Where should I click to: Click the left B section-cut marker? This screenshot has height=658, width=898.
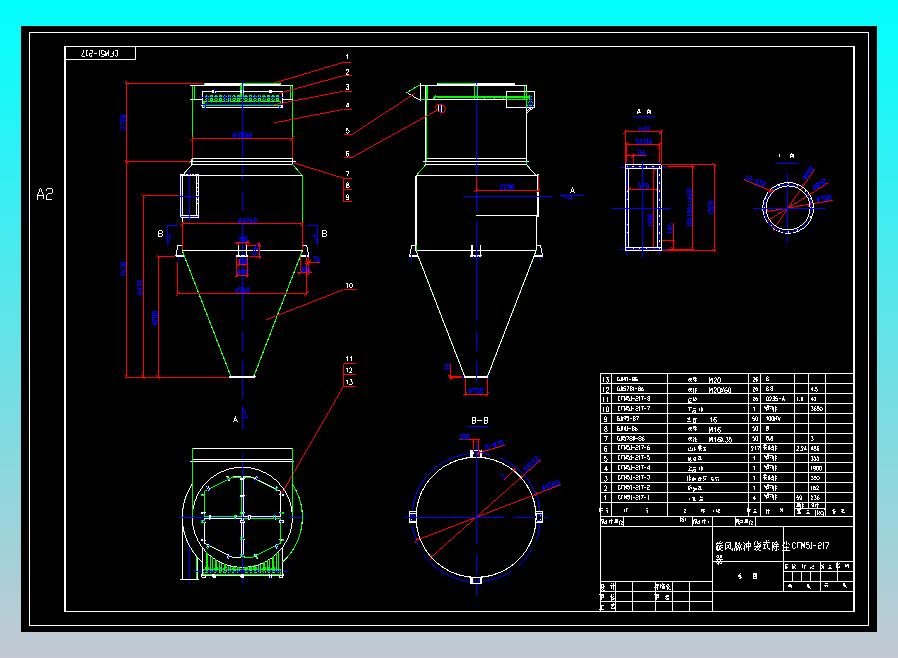(x=160, y=234)
